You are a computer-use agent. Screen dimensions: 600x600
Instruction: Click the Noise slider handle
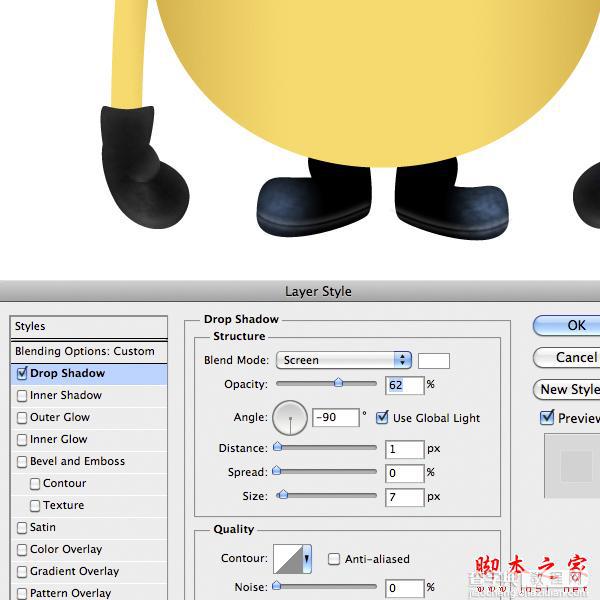[276, 585]
